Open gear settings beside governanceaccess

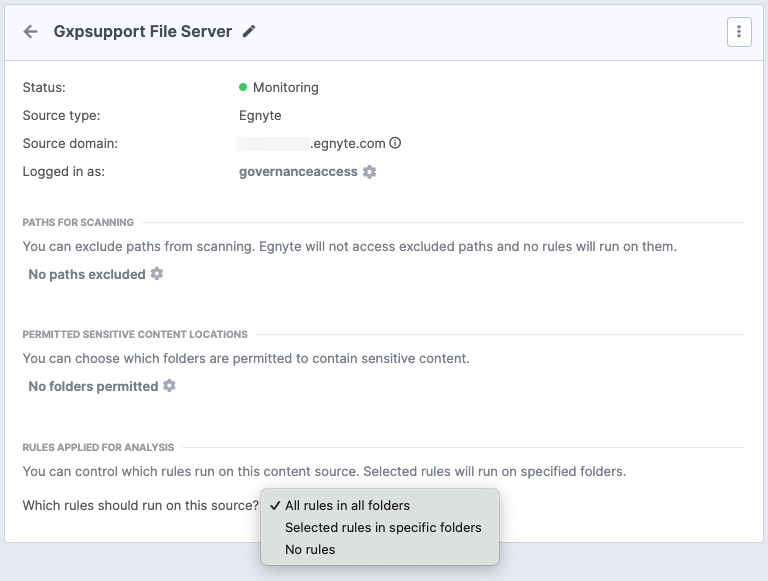[369, 172]
